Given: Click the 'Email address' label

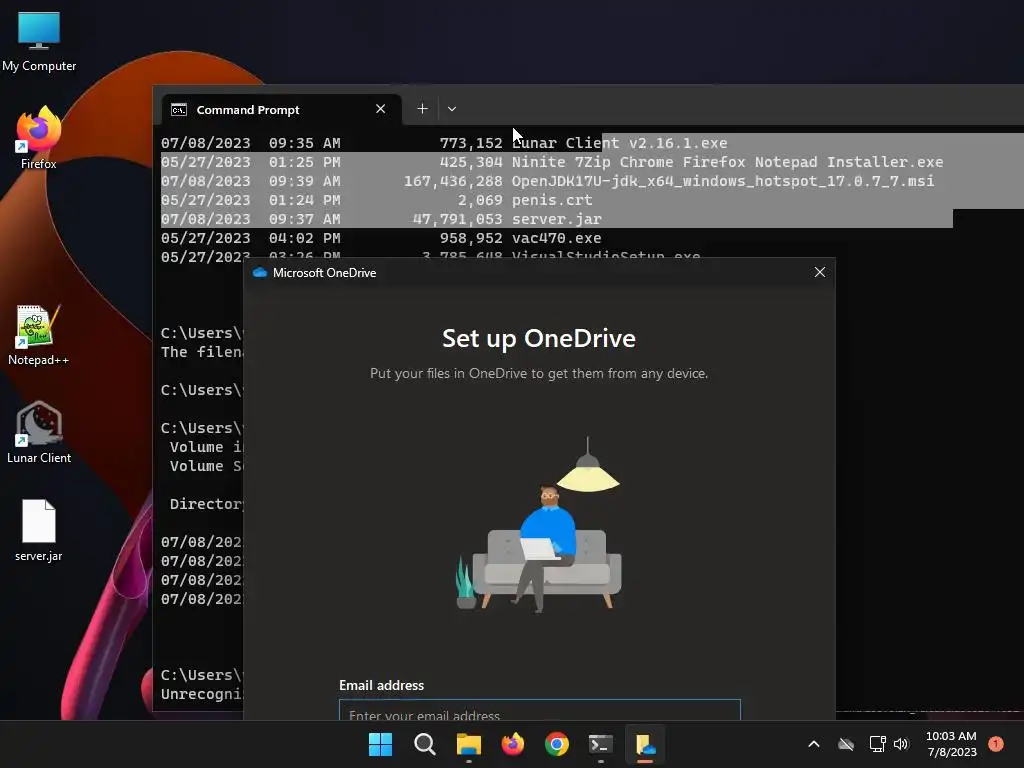Looking at the screenshot, I should [381, 685].
